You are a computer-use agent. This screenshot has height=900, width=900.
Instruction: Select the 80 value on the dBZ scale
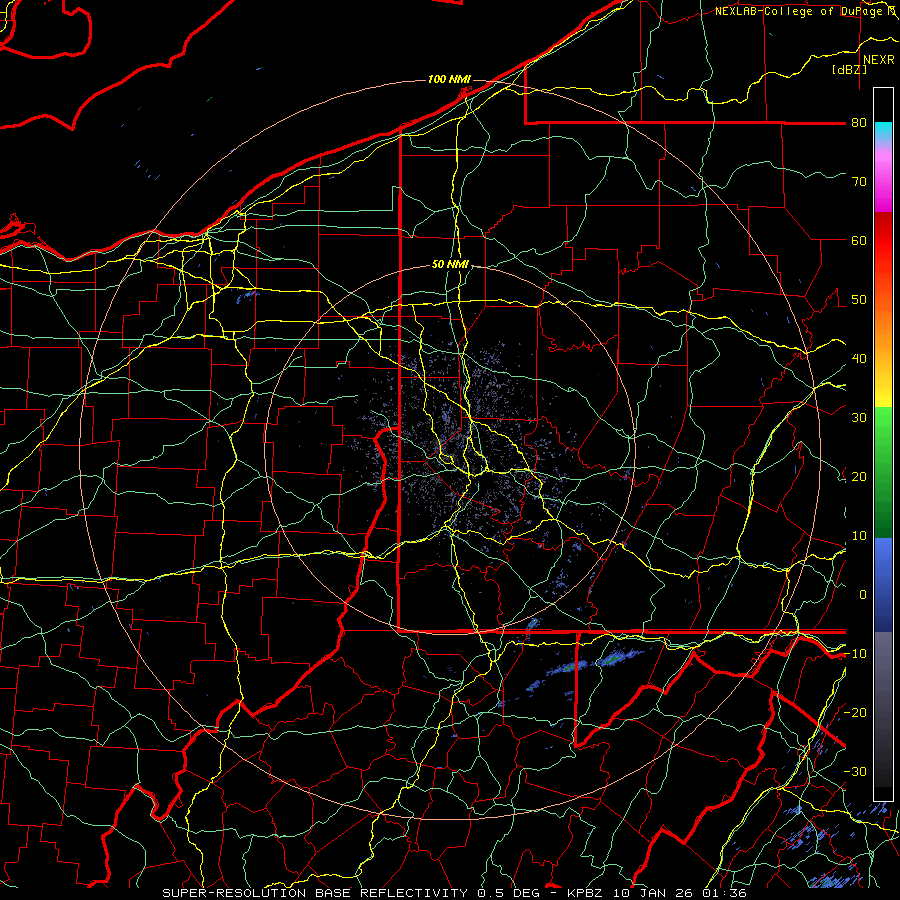pos(859,123)
